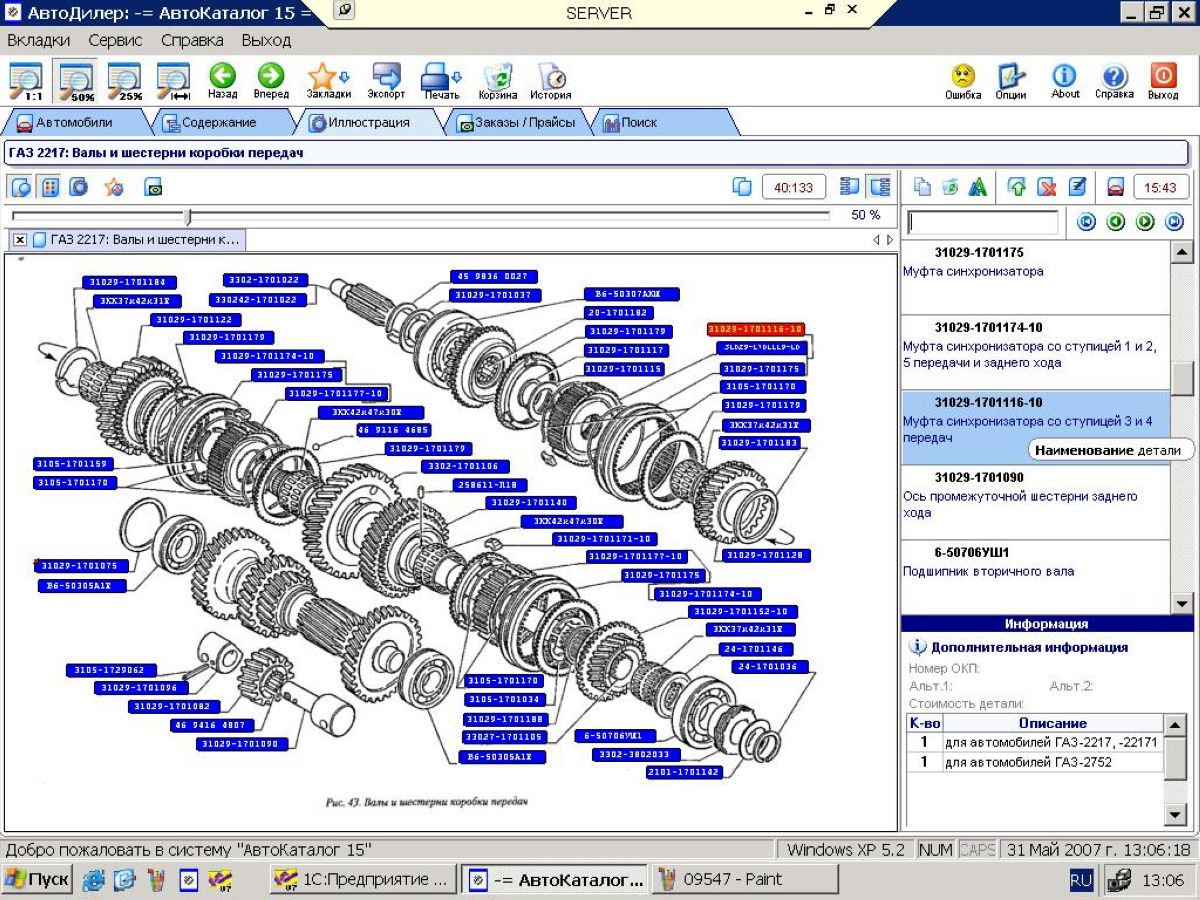Click highlighted label 31029-1701116-10 on diagram
Viewport: 1200px width, 900px height.
pos(755,329)
